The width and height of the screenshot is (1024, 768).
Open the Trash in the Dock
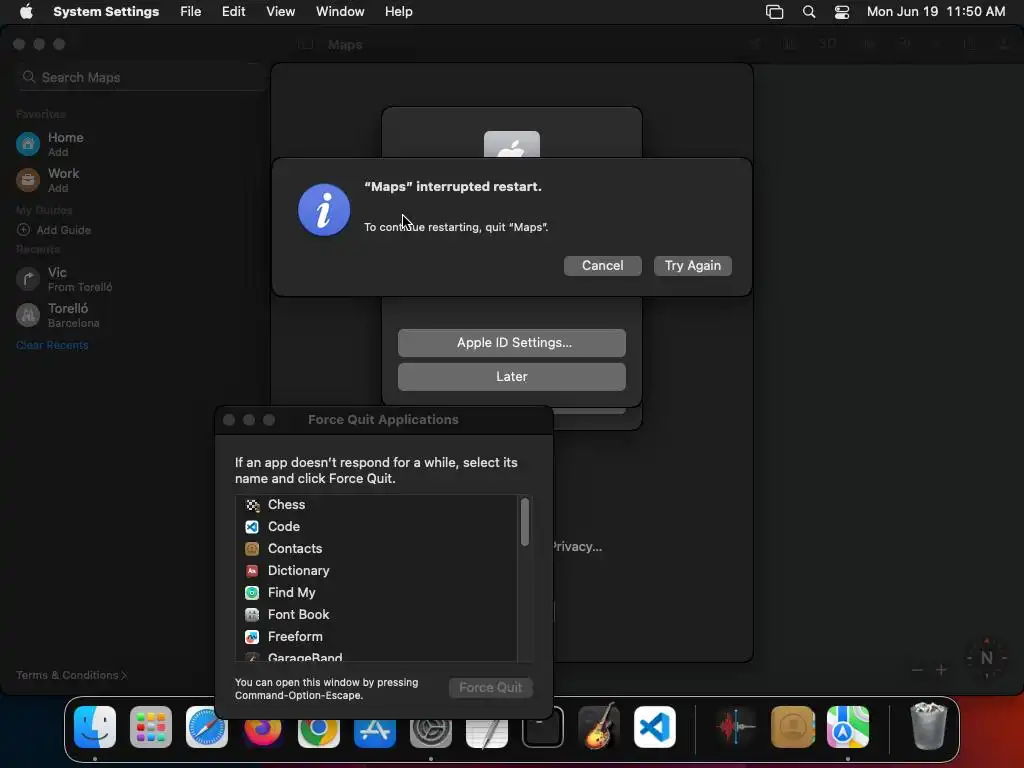coord(928,726)
